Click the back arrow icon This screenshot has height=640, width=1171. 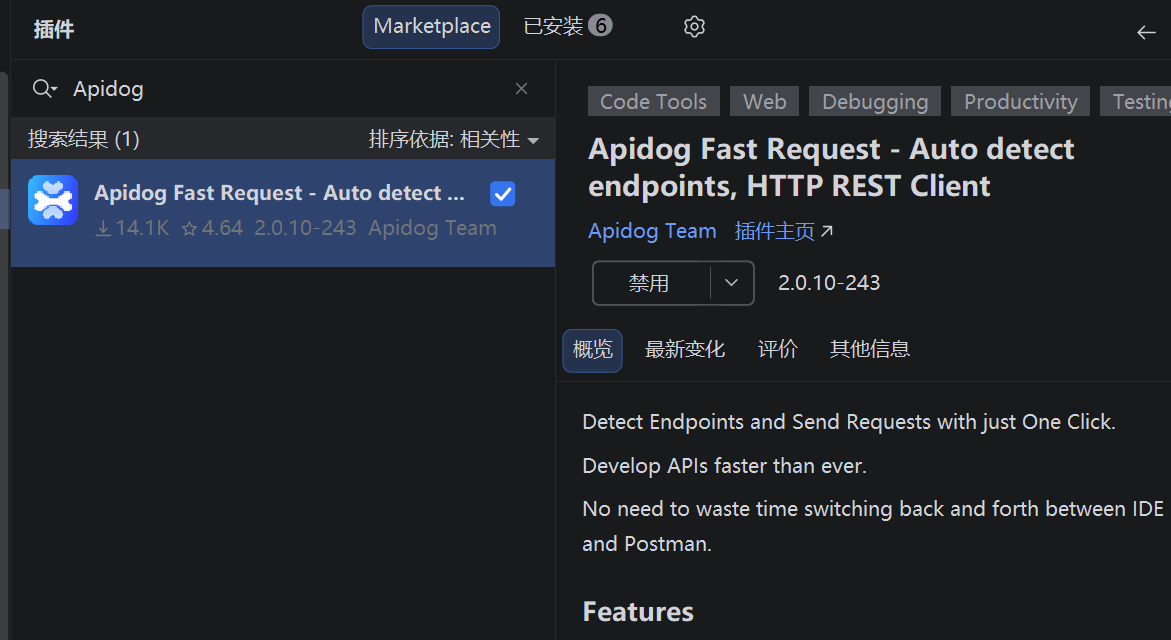point(1146,32)
